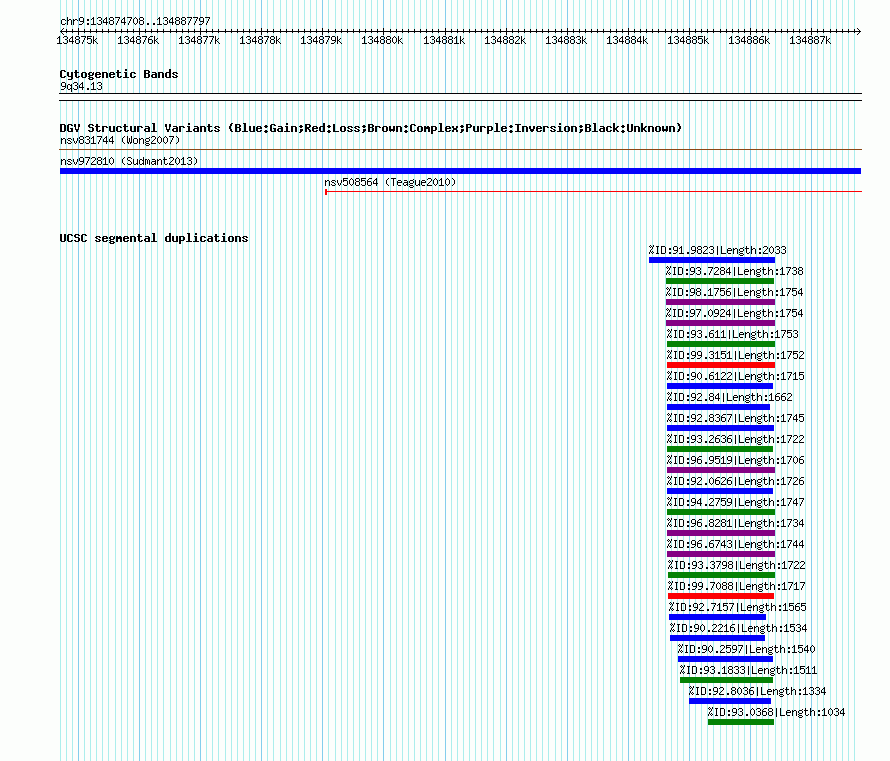Select duplication %ID:93.2636|Length:1722
This screenshot has width=890, height=761.
pyautogui.click(x=736, y=439)
